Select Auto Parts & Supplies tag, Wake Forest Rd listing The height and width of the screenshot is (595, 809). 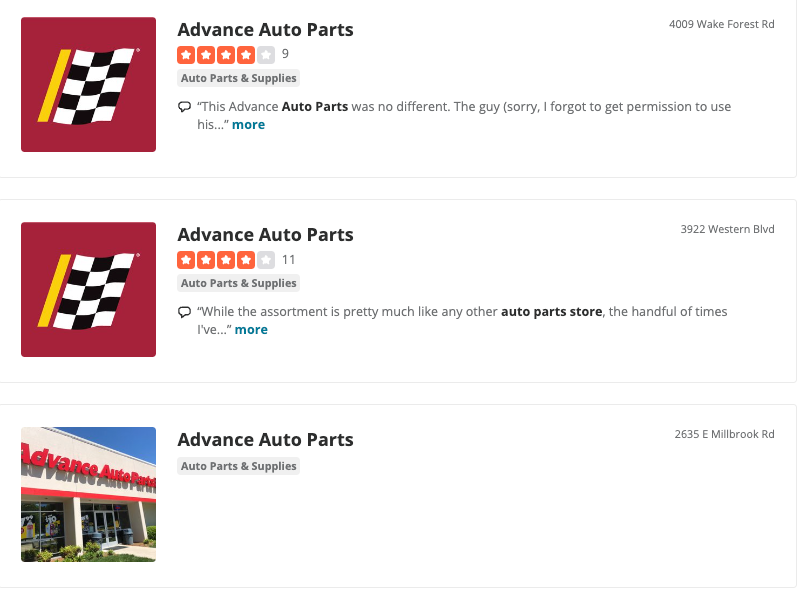239,78
